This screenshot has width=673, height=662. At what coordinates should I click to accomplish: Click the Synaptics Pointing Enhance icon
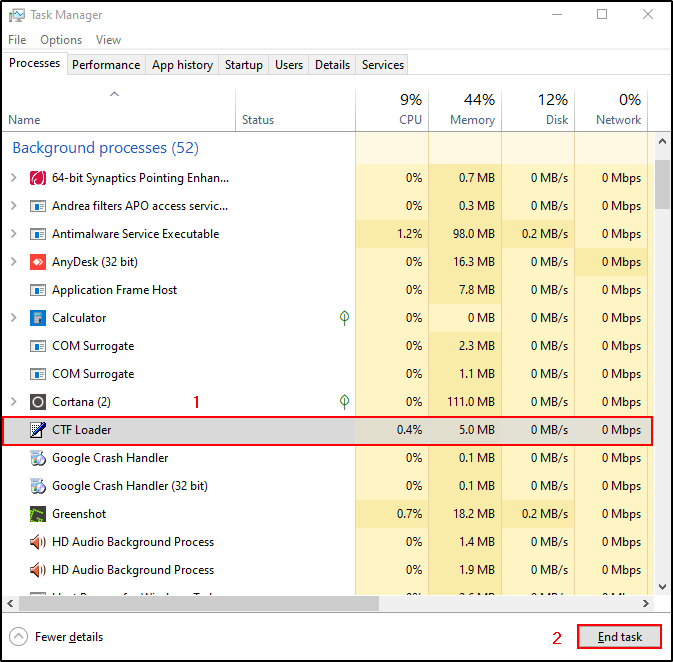click(x=38, y=178)
